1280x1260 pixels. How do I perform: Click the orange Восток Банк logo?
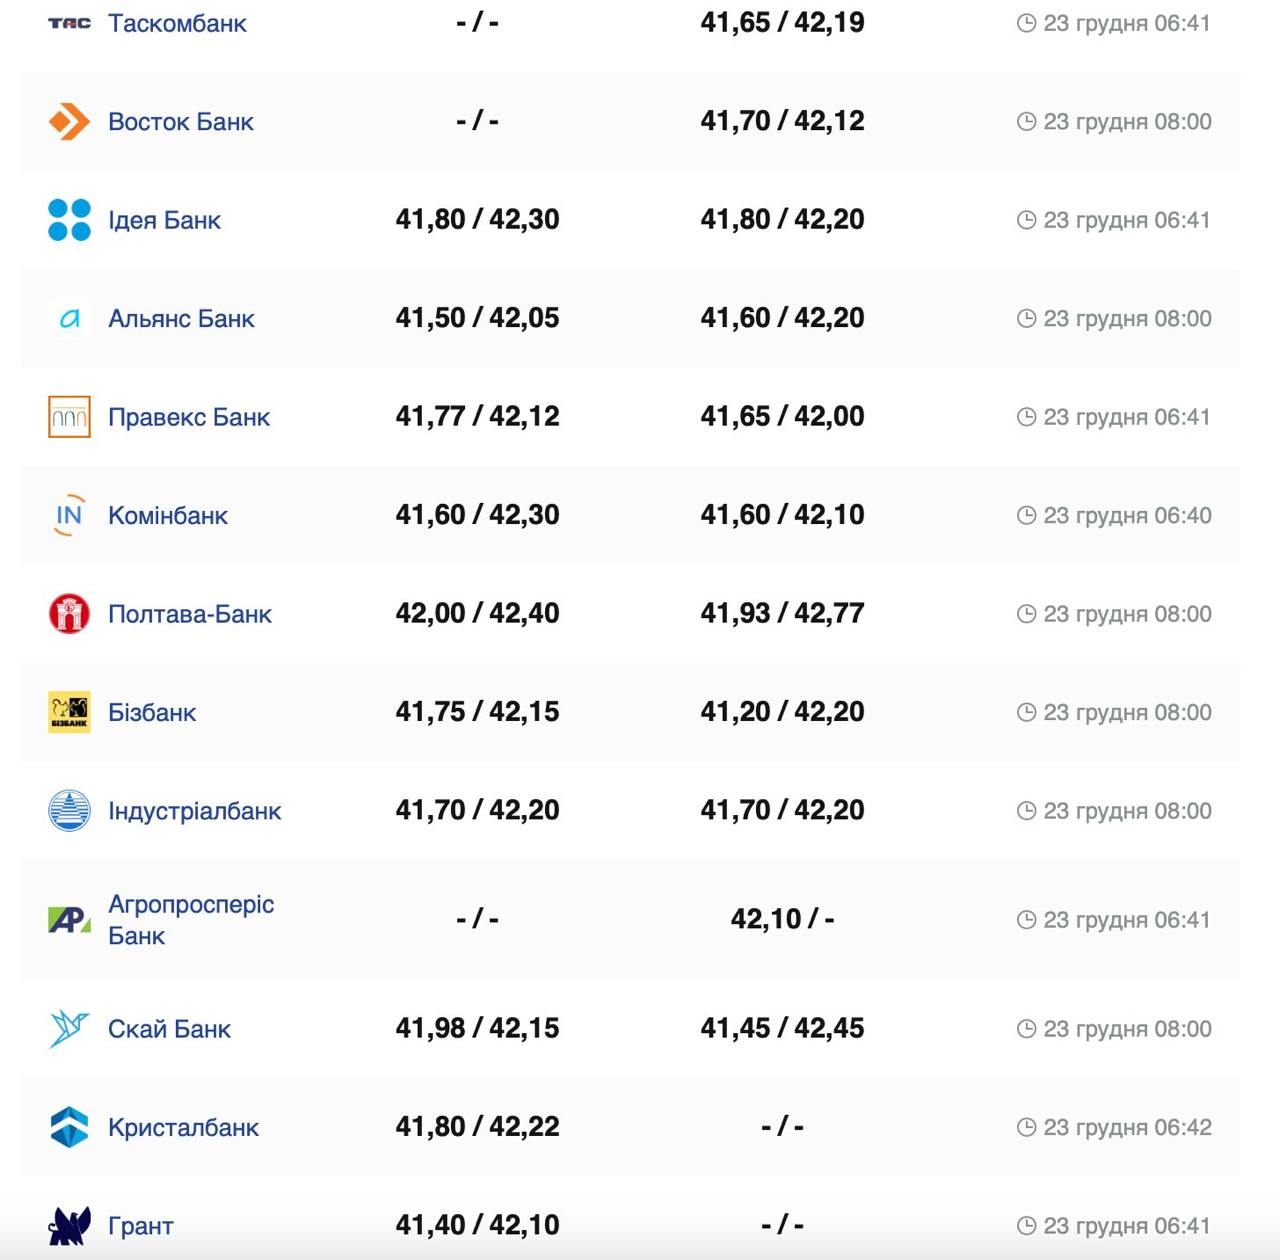(x=69, y=122)
